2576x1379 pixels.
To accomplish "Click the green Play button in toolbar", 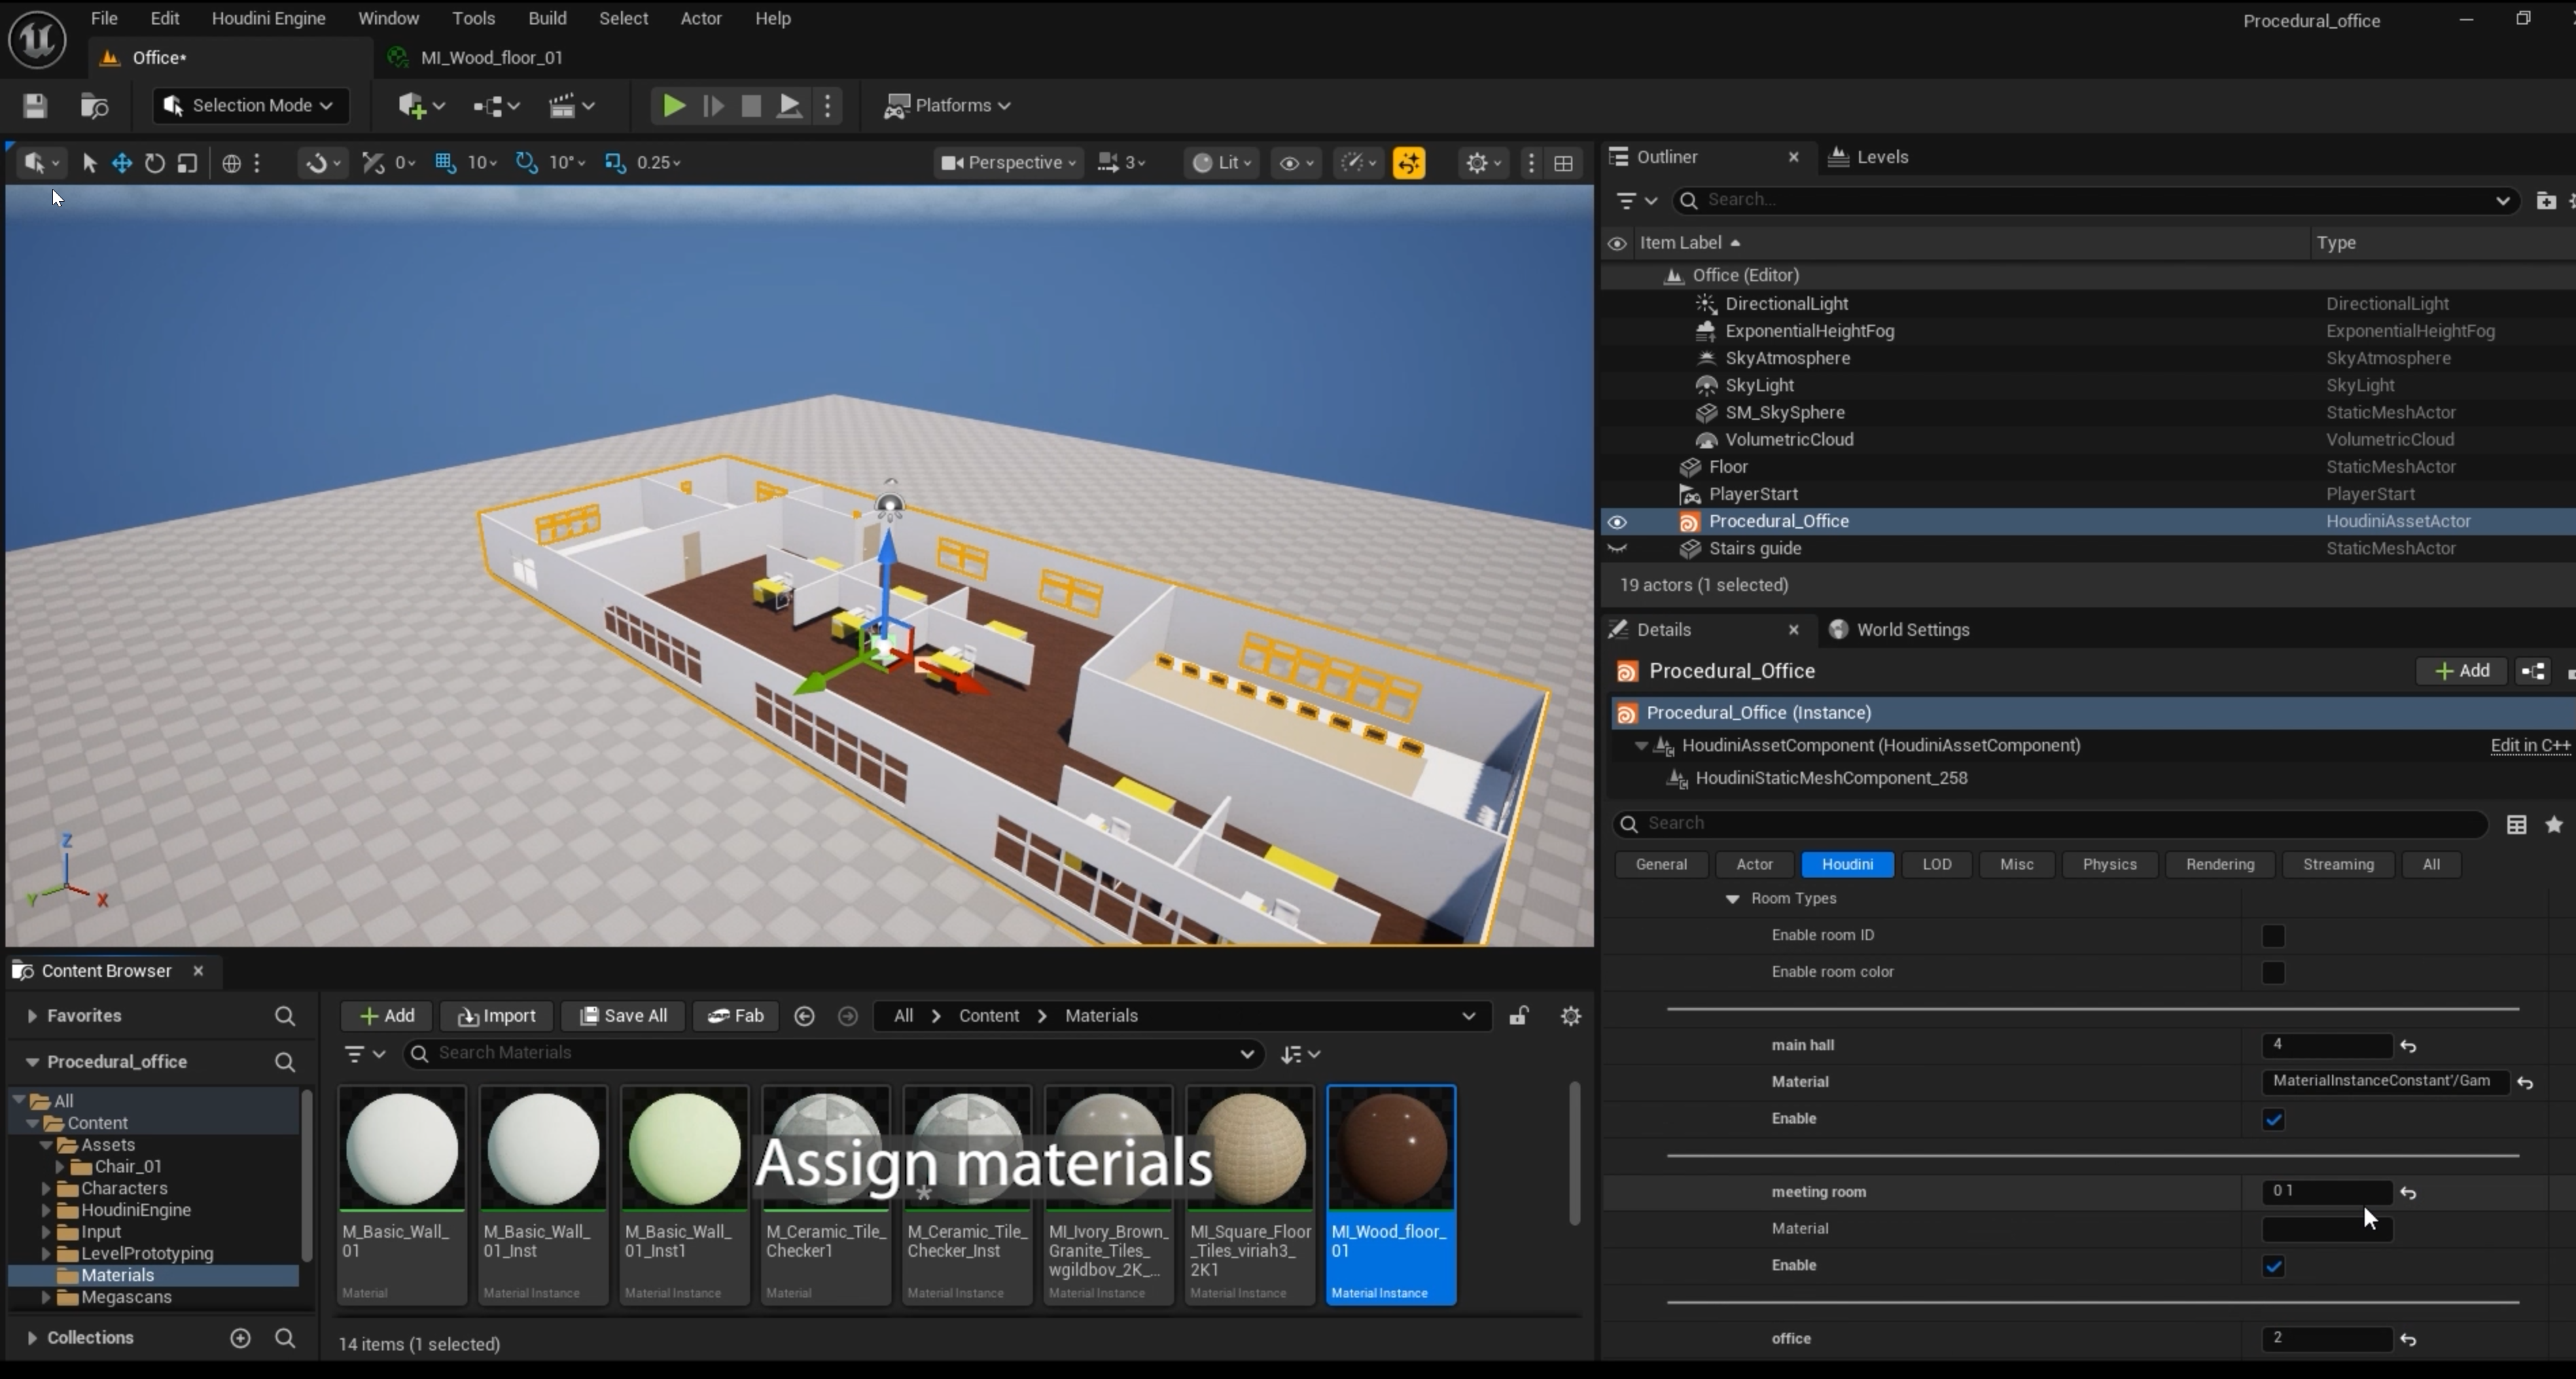I will point(673,106).
